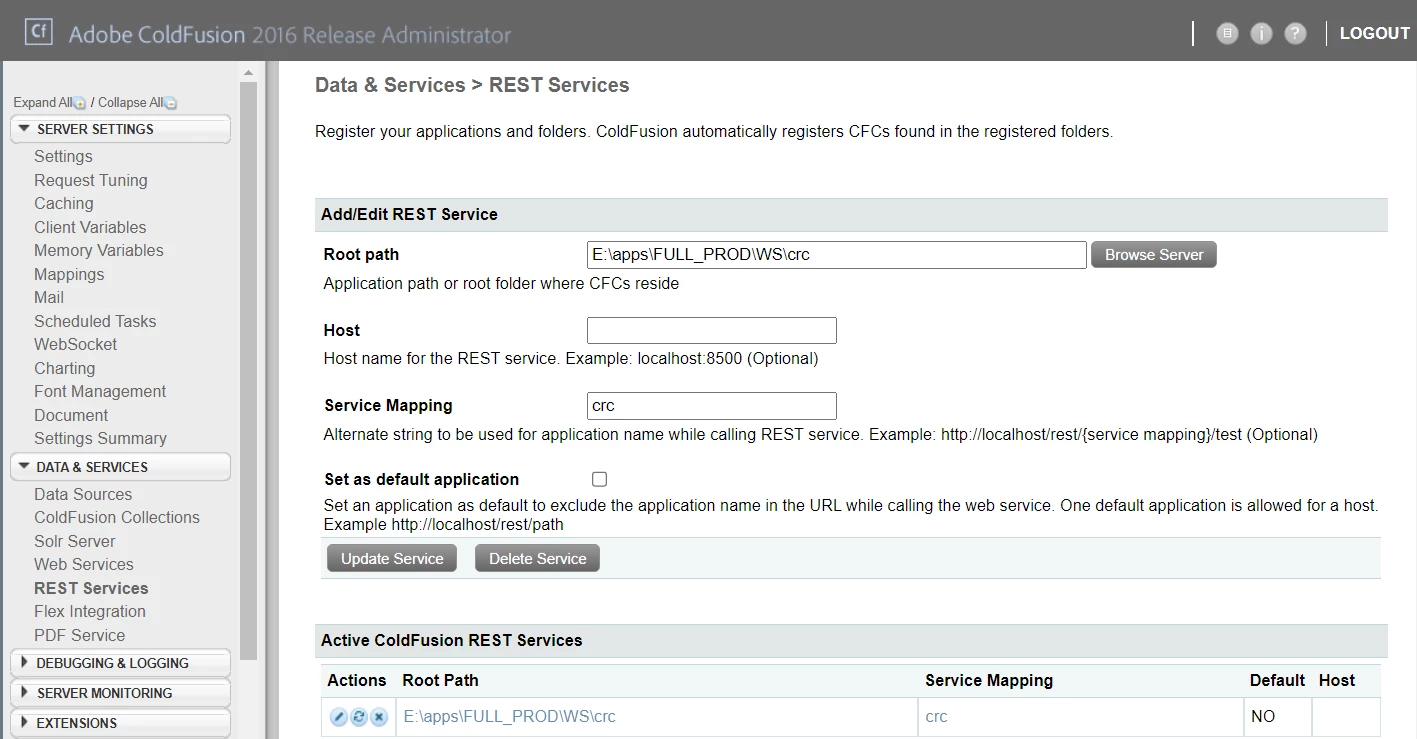Open Charting settings
Viewport: 1417px width, 739px height.
[65, 368]
